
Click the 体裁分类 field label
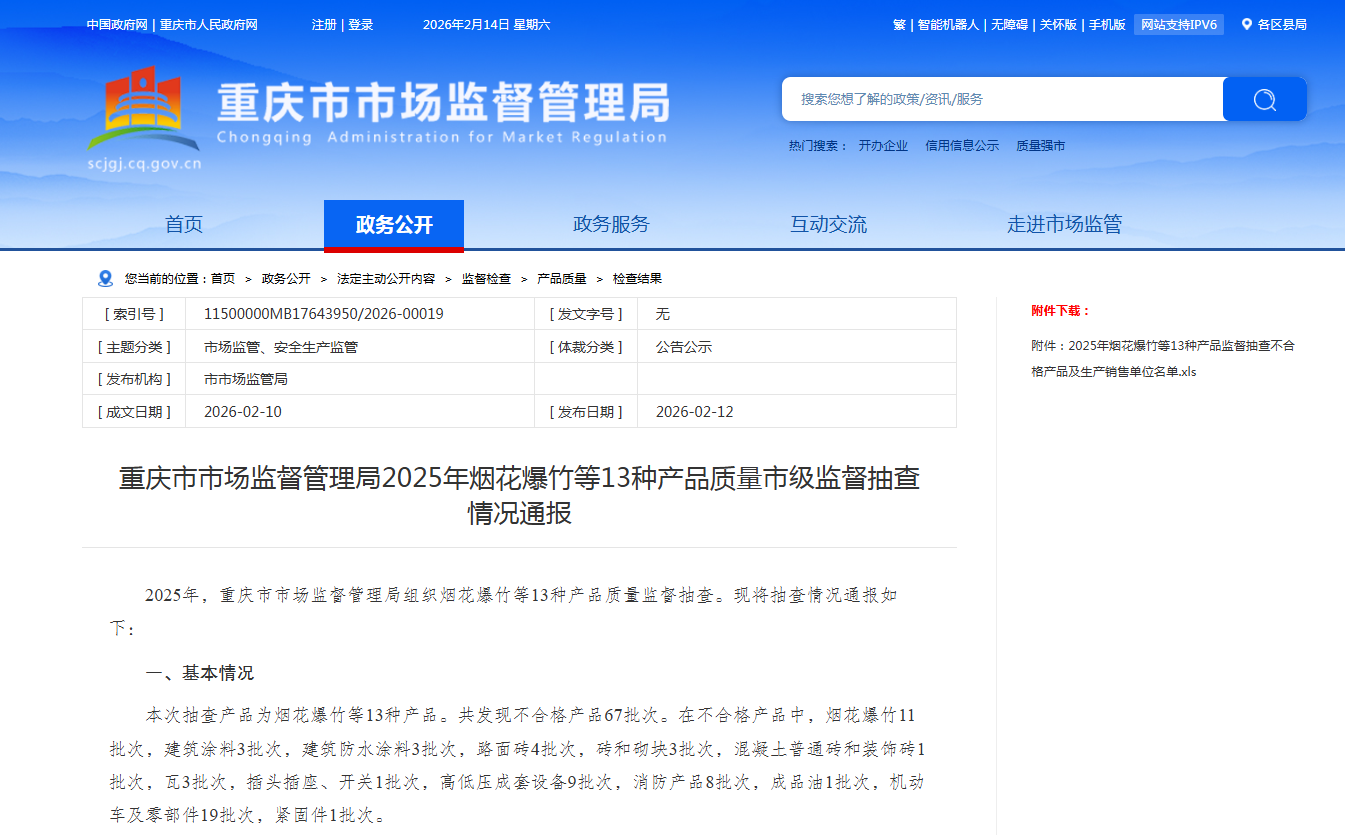586,347
